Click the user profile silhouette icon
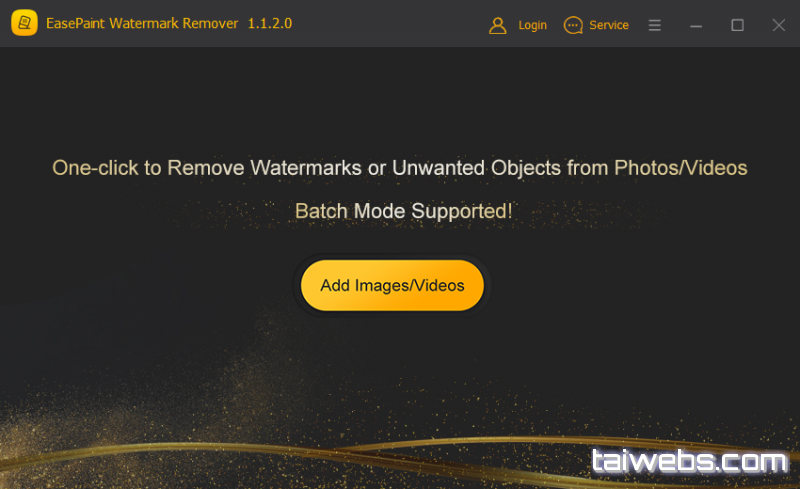Screen dimensions: 800x489 pyautogui.click(x=497, y=25)
